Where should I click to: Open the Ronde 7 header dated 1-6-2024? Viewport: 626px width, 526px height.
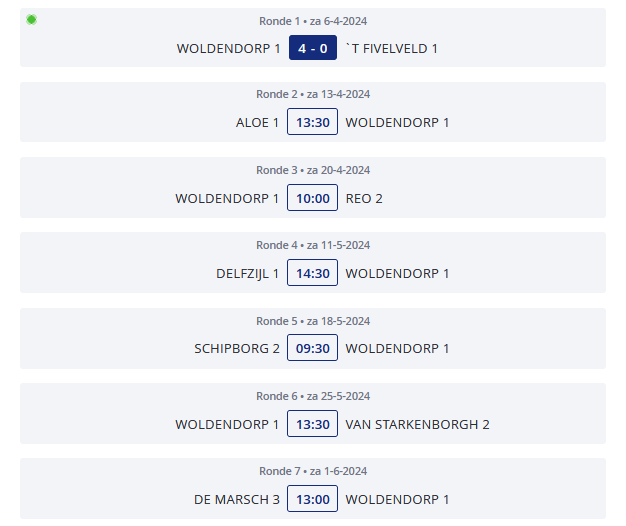click(313, 471)
